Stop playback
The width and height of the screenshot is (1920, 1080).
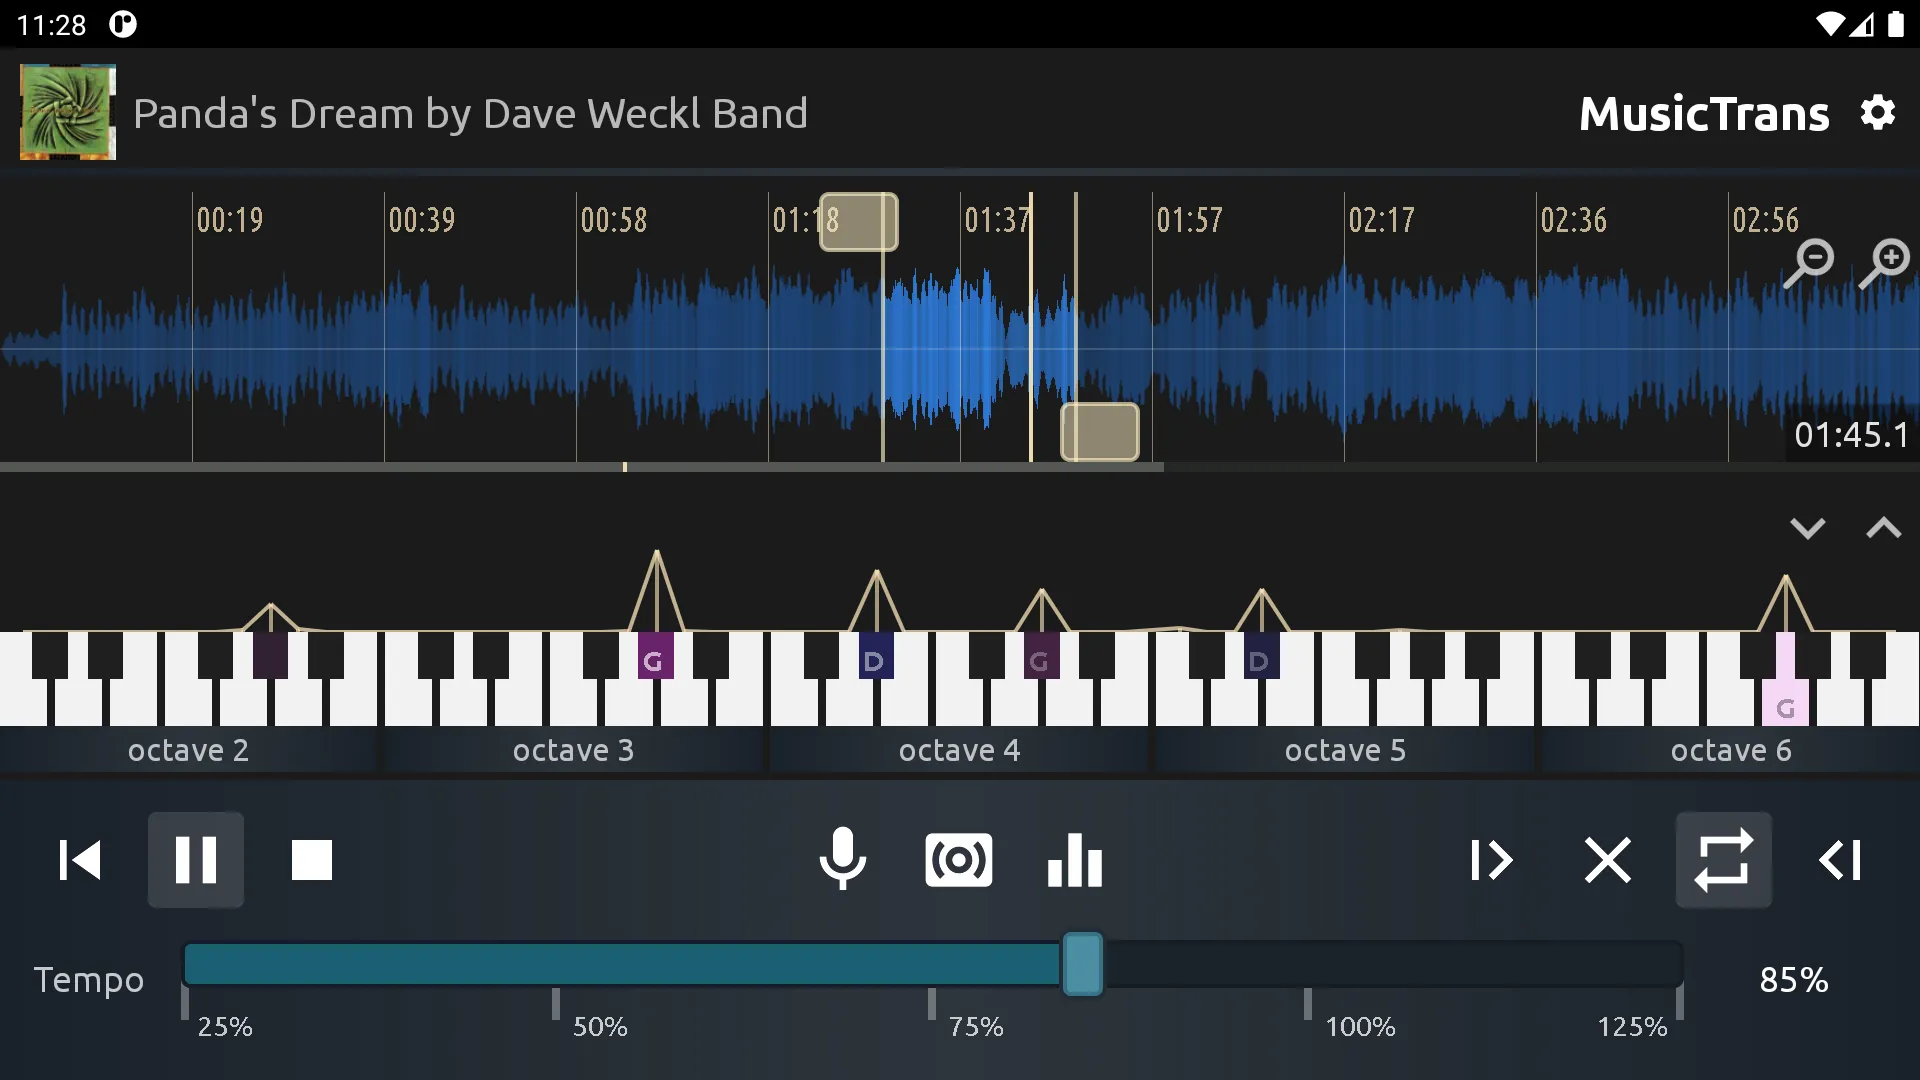point(311,860)
